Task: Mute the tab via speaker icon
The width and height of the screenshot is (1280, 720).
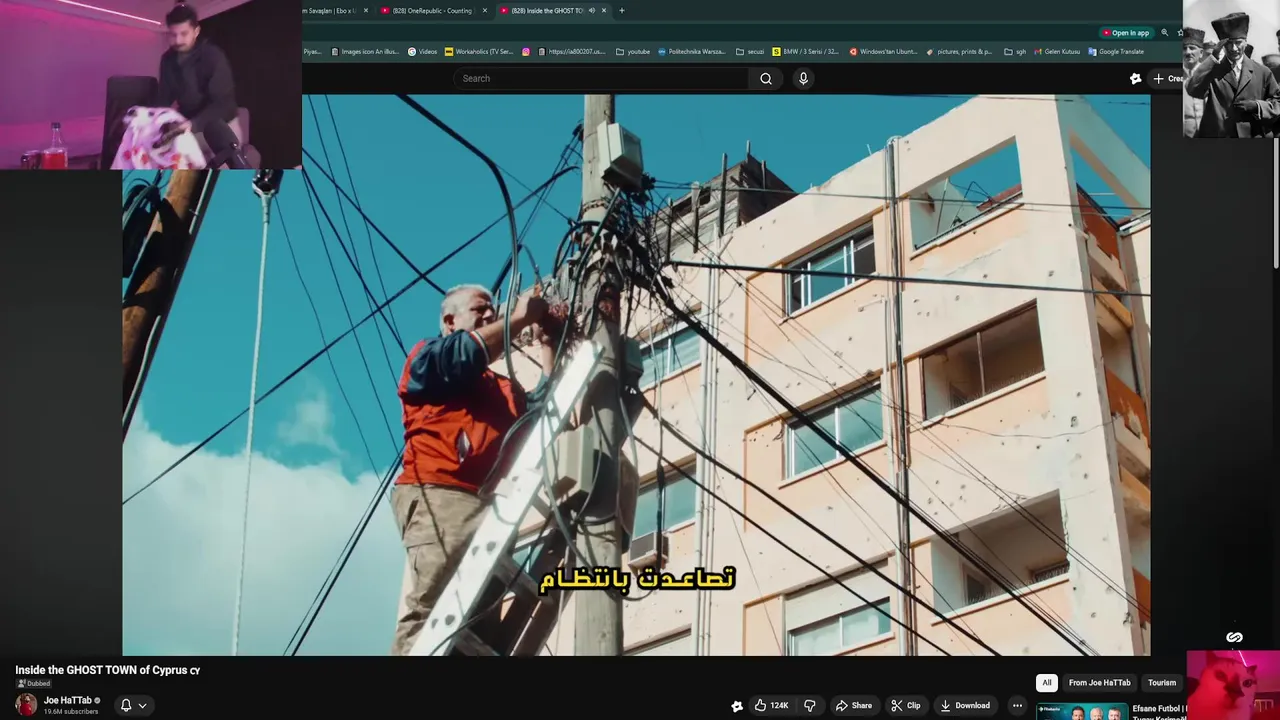Action: [x=591, y=11]
